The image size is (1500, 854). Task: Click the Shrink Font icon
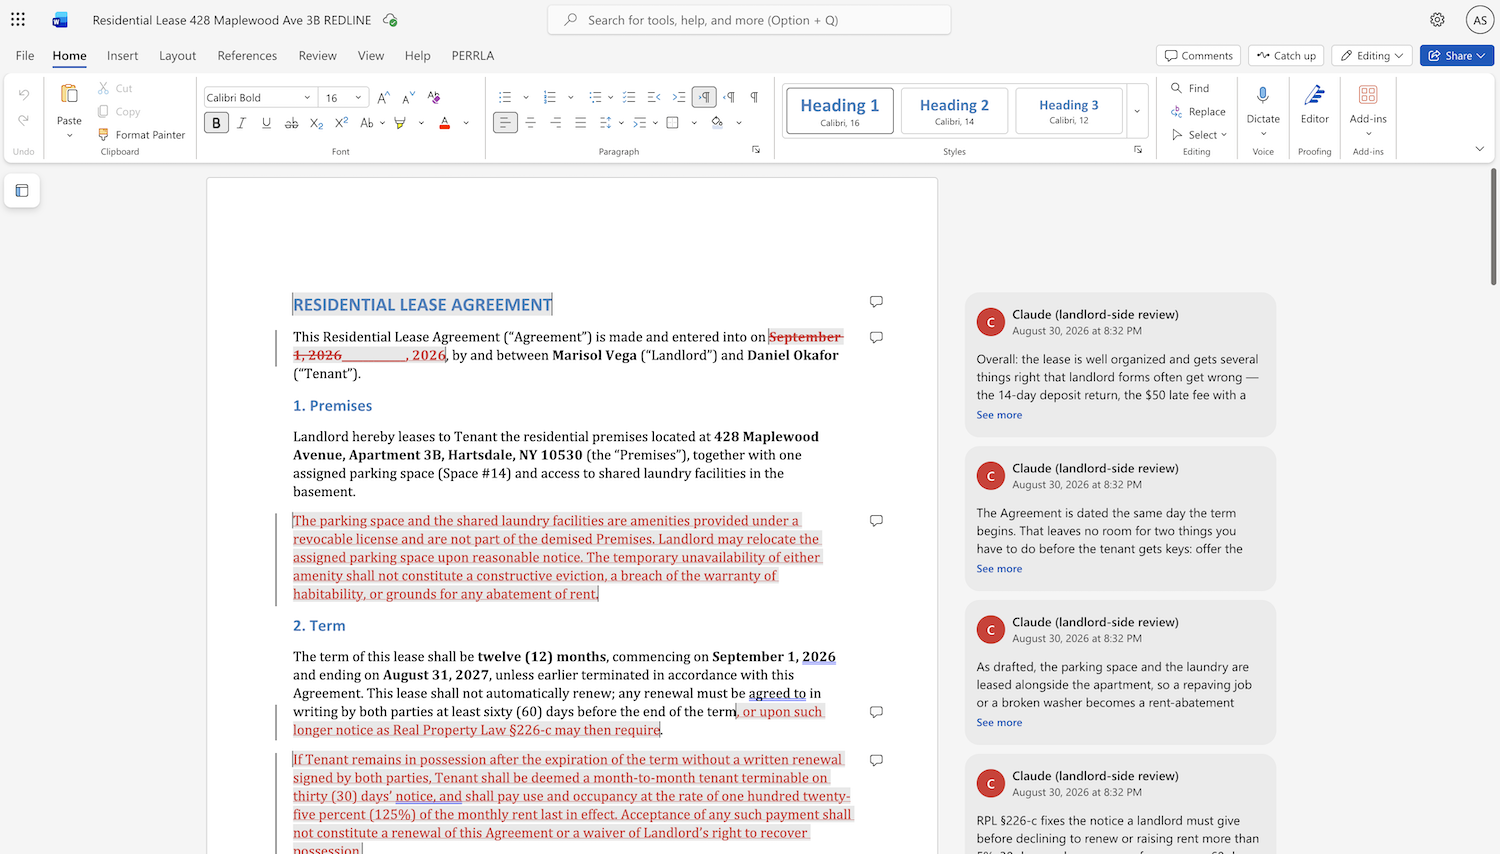408,98
